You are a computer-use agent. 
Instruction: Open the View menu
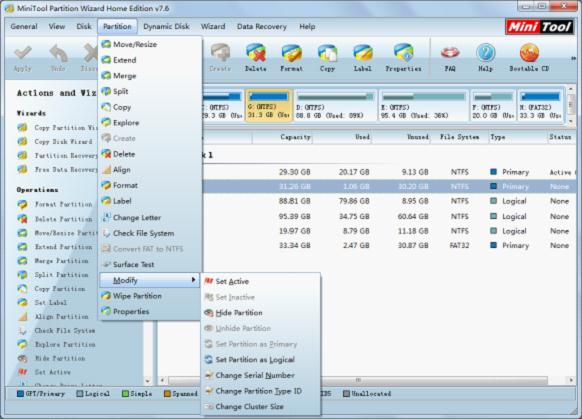(x=57, y=27)
